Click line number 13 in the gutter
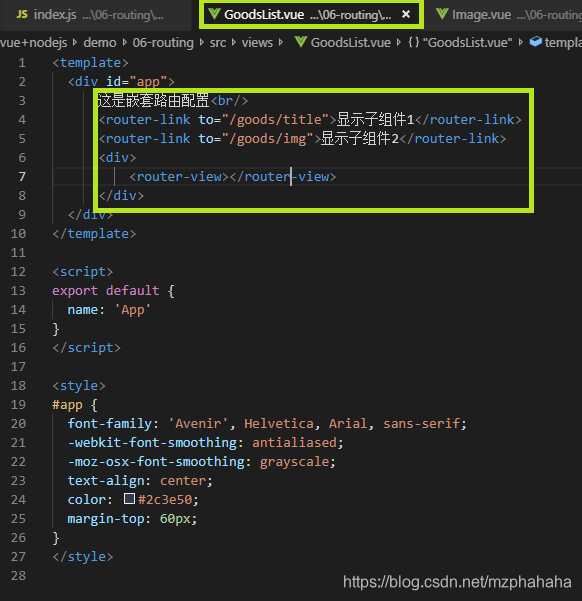Screen dimensions: 582x601 point(18,291)
